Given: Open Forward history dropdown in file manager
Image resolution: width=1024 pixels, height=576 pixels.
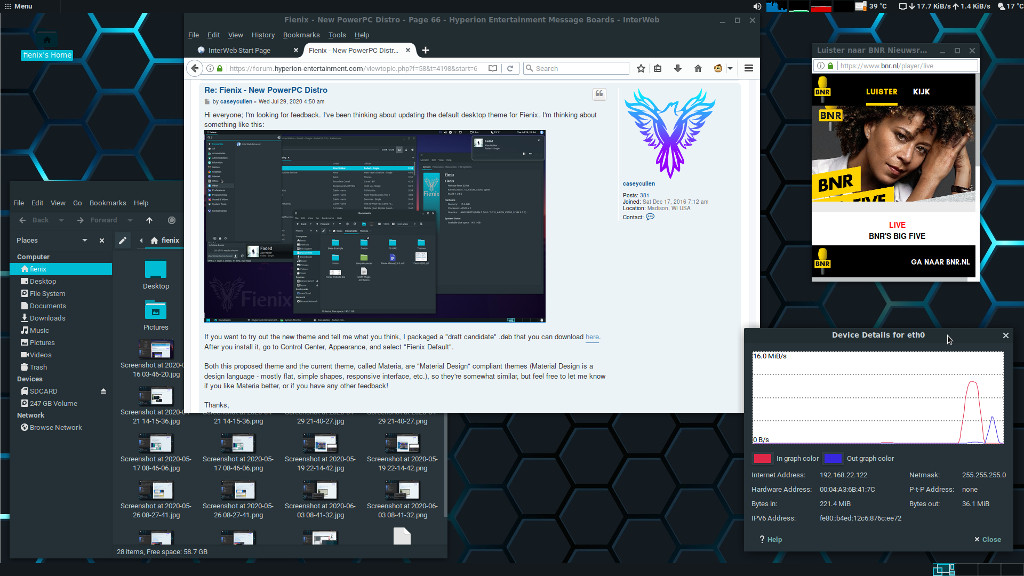Looking at the screenshot, I should 130,221.
